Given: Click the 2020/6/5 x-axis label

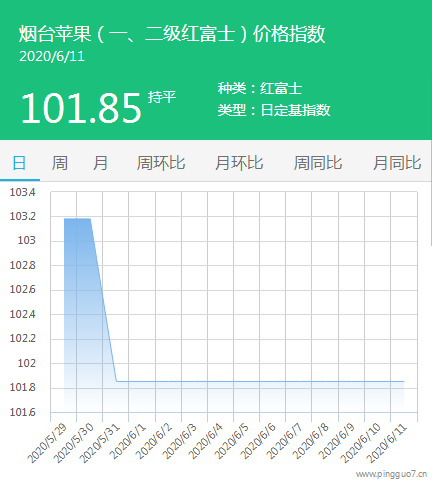Looking at the screenshot, I should pos(231,442).
